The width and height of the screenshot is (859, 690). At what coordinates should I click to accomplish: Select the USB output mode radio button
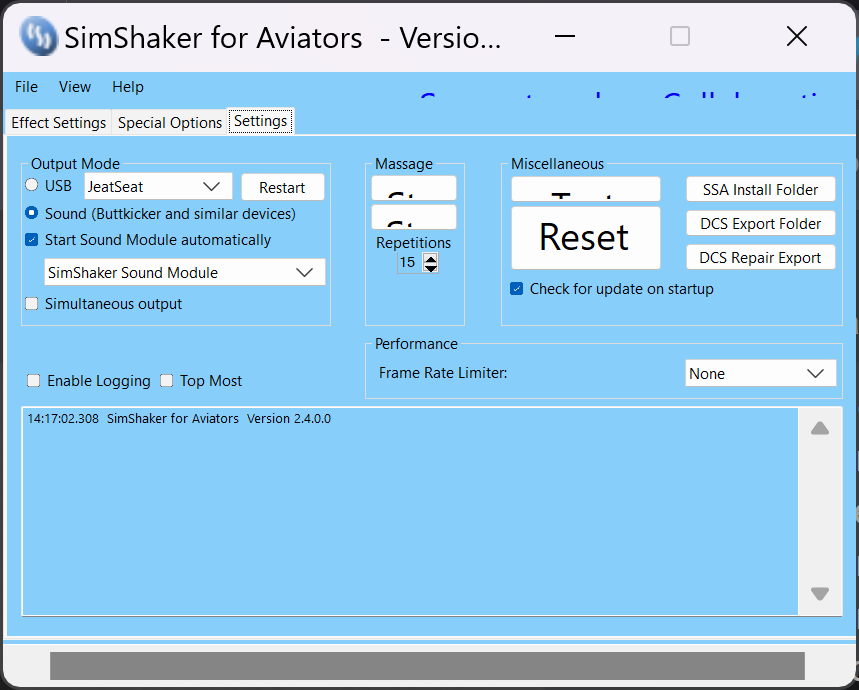32,185
